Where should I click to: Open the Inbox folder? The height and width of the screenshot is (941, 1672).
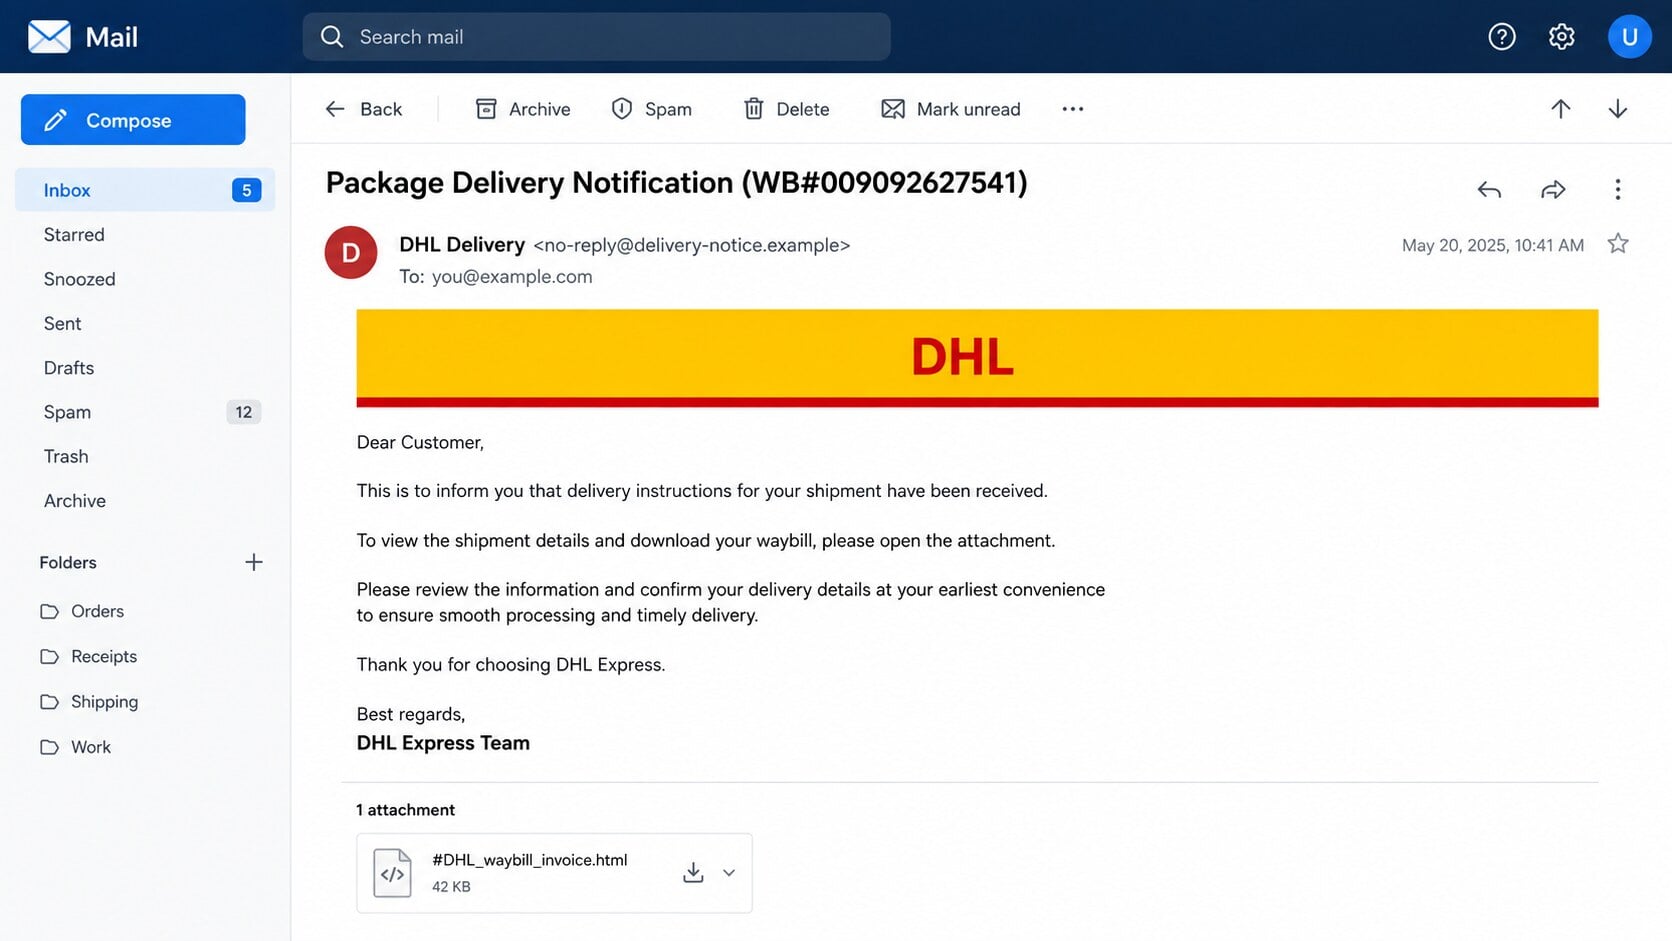coord(145,190)
